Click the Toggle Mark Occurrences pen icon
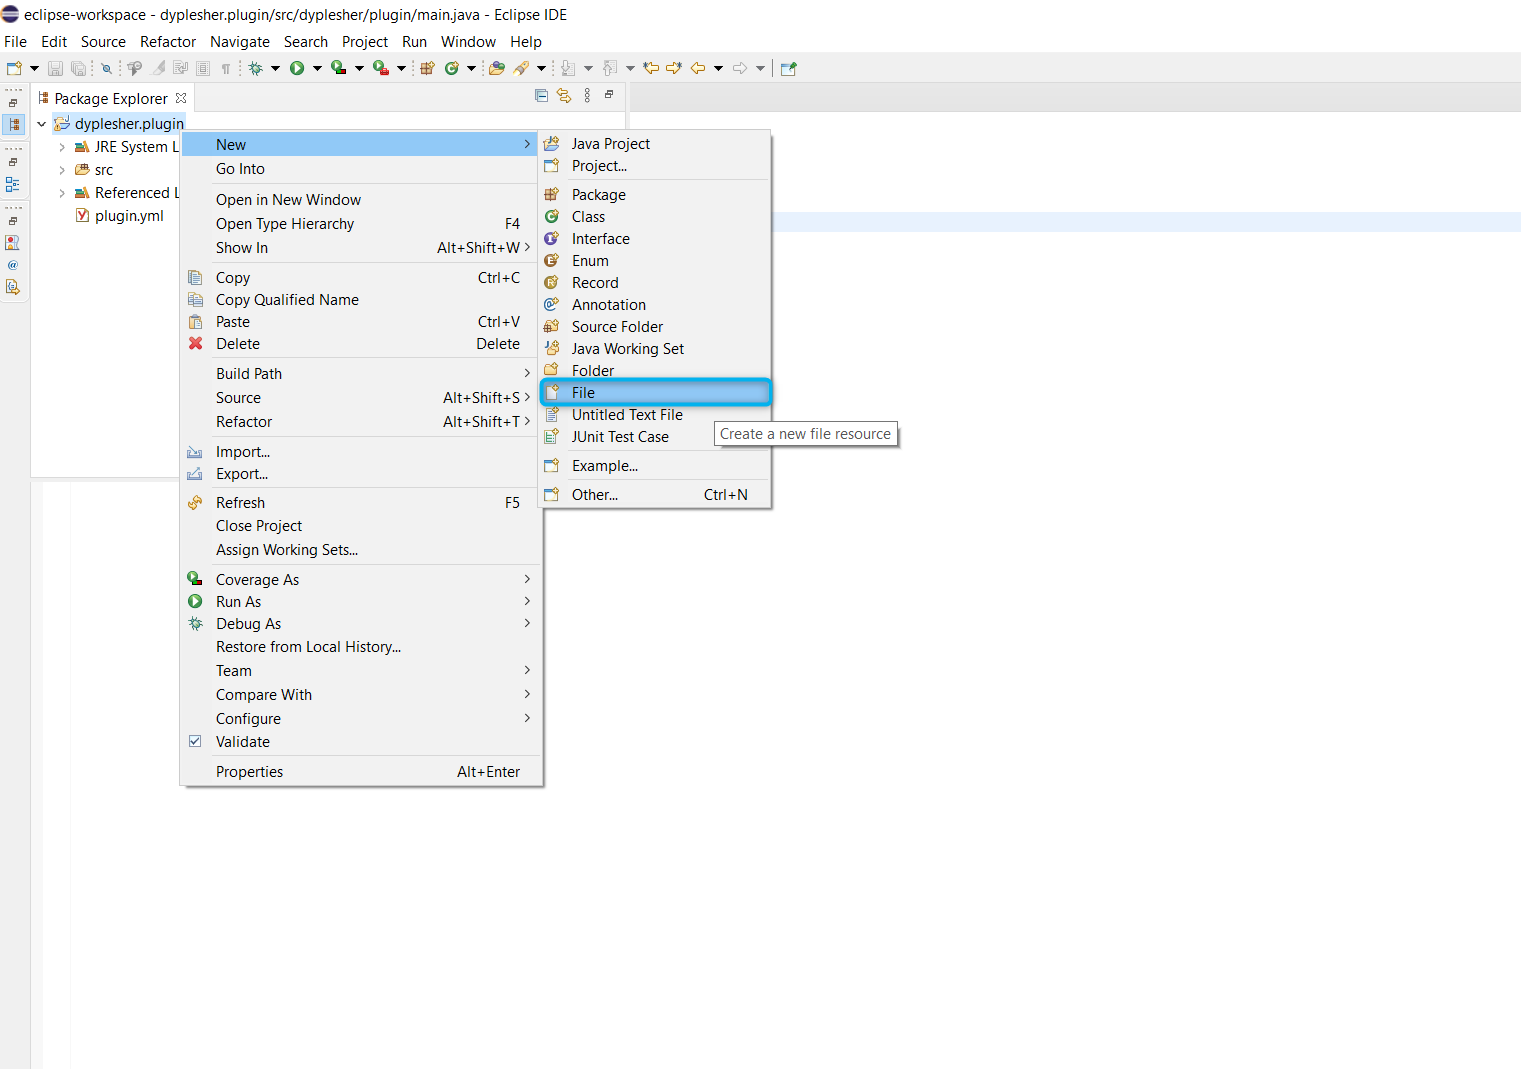1521x1069 pixels. click(x=158, y=68)
